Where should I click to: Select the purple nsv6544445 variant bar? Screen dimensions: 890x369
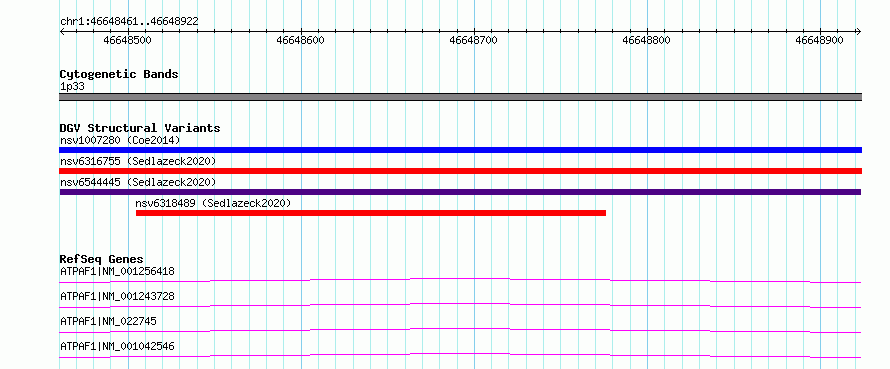coord(460,192)
